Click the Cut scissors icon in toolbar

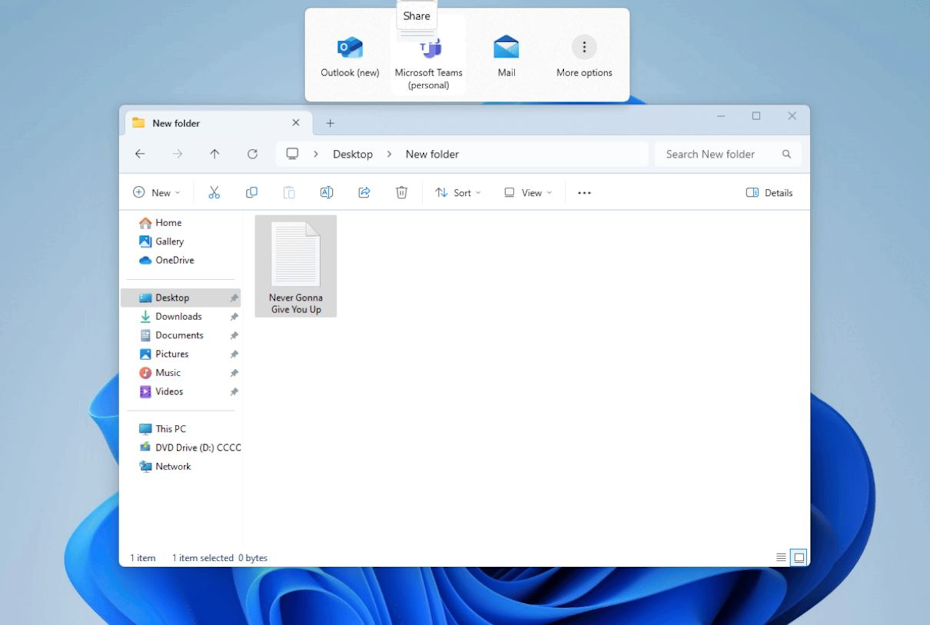click(x=214, y=193)
